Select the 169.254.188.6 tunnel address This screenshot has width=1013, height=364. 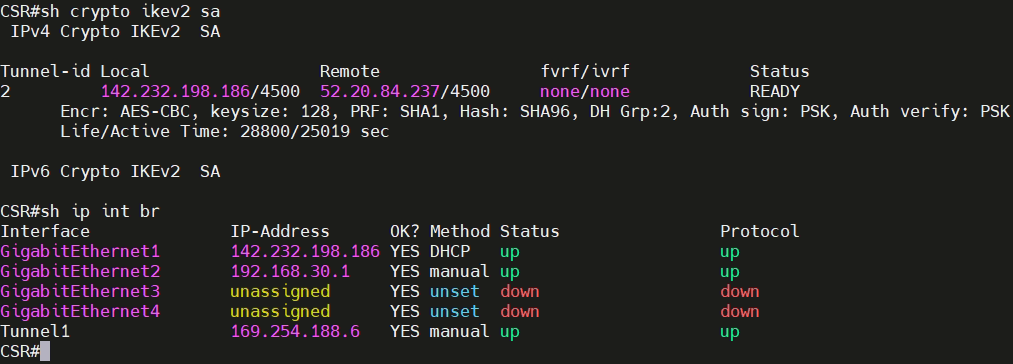coord(295,332)
